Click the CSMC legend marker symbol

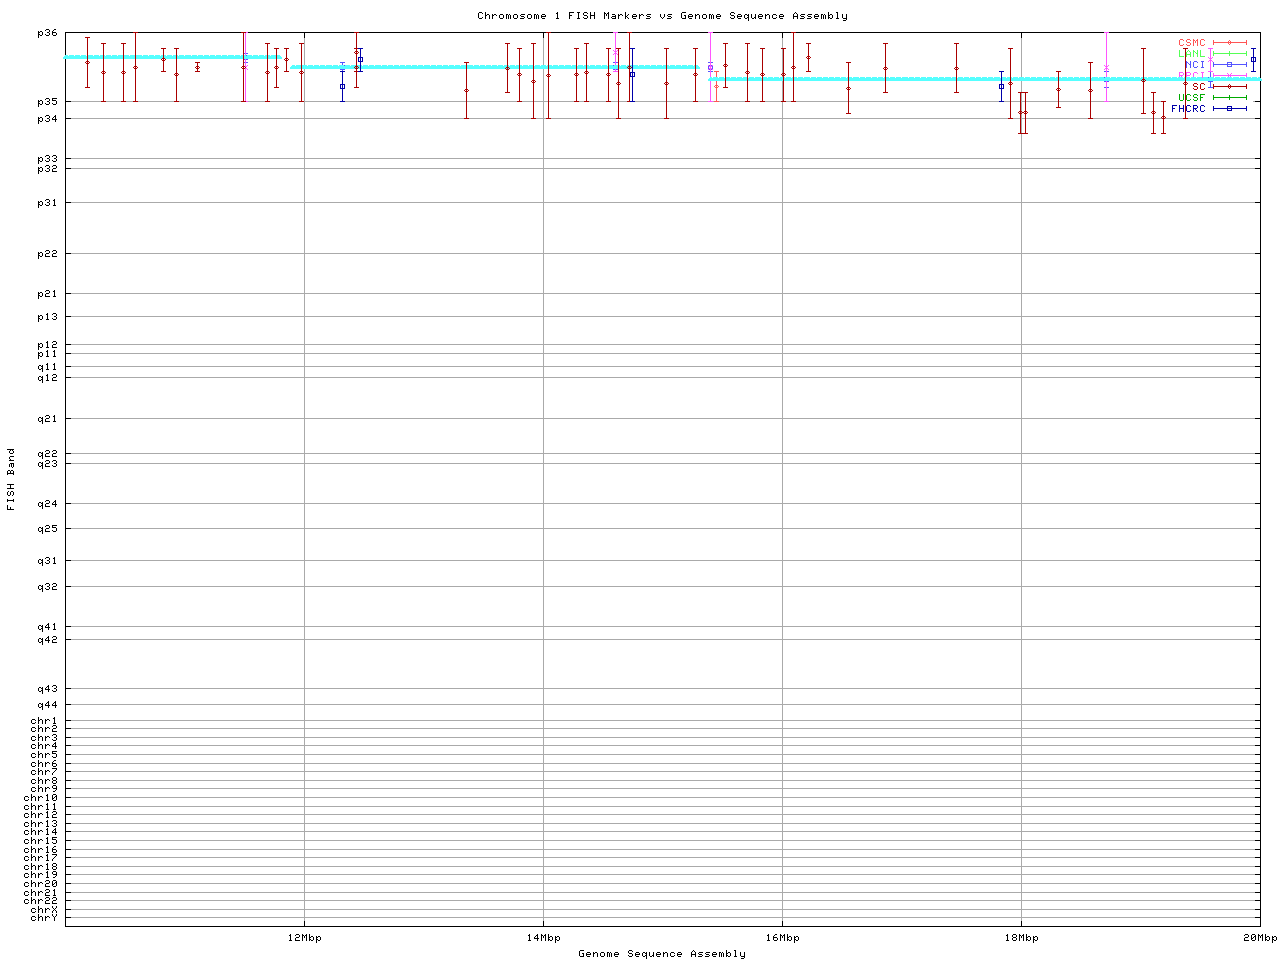tap(1229, 43)
